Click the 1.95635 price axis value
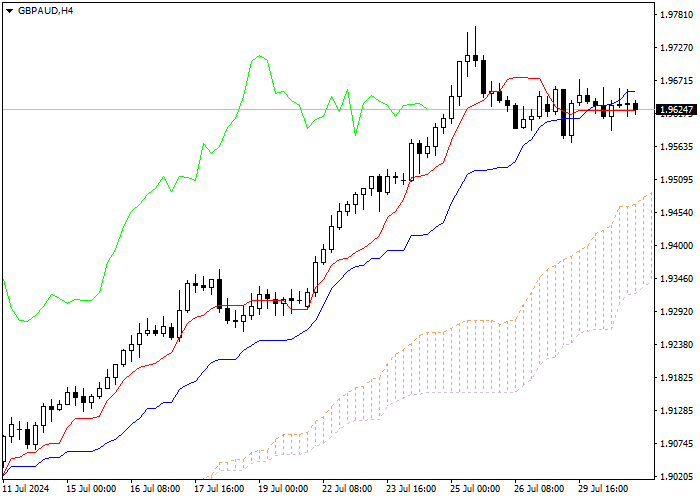700x500 pixels. coord(676,147)
